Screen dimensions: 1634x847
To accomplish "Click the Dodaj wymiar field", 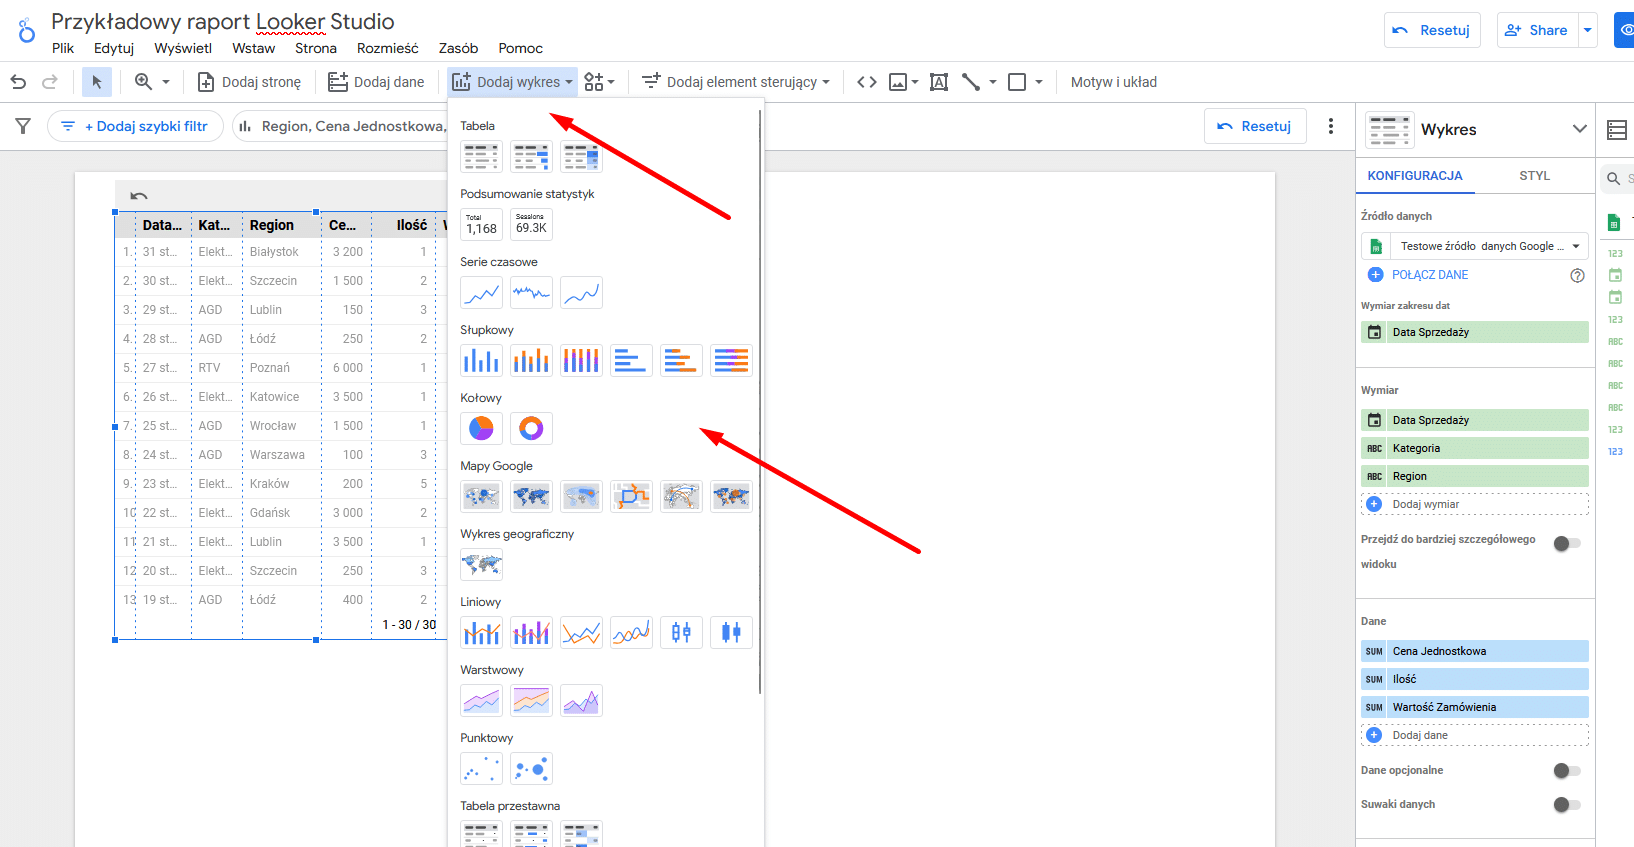I will tap(1475, 504).
